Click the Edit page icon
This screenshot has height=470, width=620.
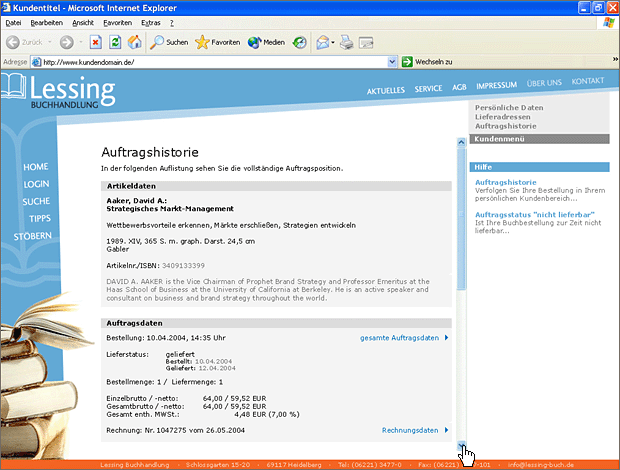[x=366, y=42]
